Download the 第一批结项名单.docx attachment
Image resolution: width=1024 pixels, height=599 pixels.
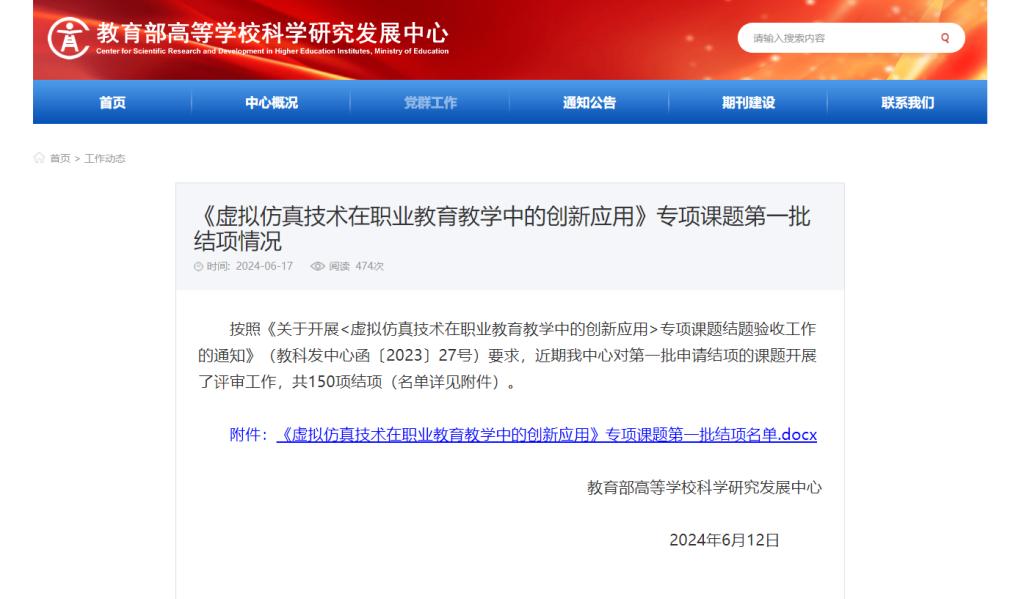click(546, 435)
